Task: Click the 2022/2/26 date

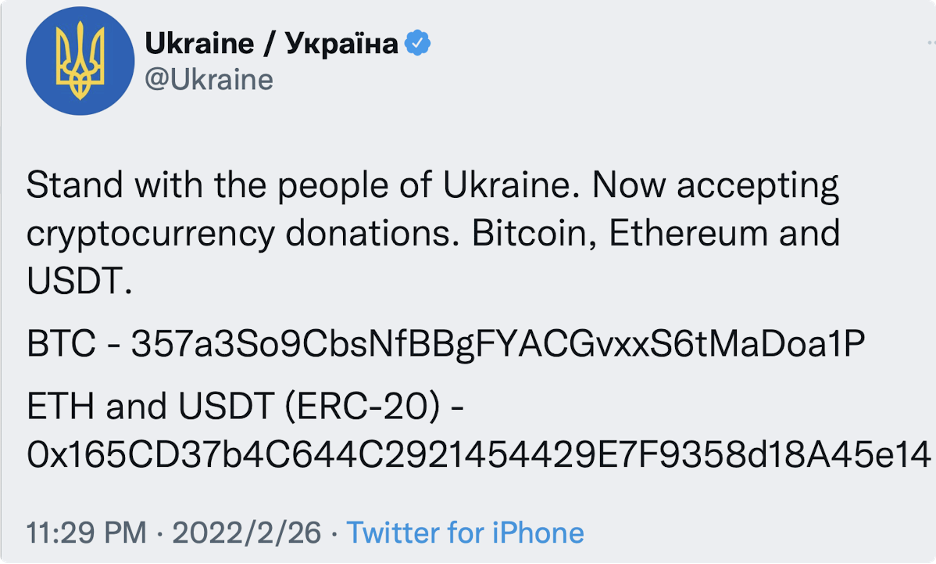Action: click(x=247, y=532)
